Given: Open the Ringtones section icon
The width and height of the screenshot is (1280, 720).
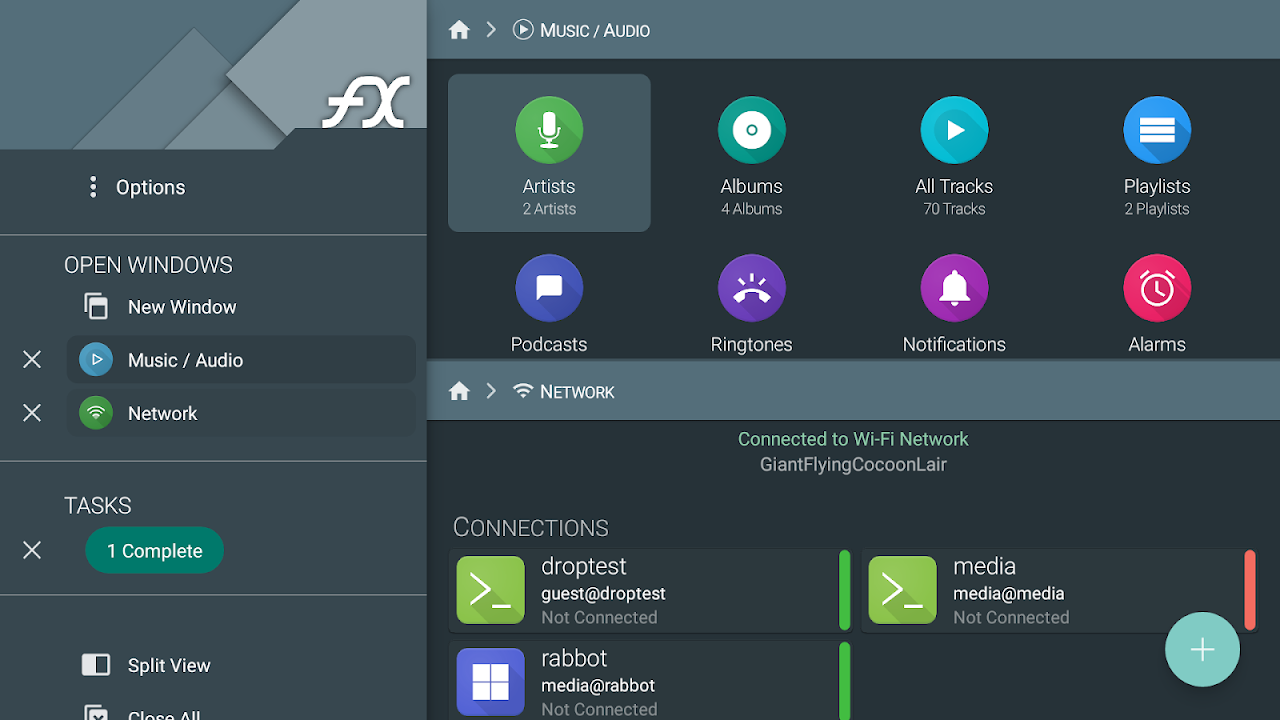Looking at the screenshot, I should click(x=751, y=287).
